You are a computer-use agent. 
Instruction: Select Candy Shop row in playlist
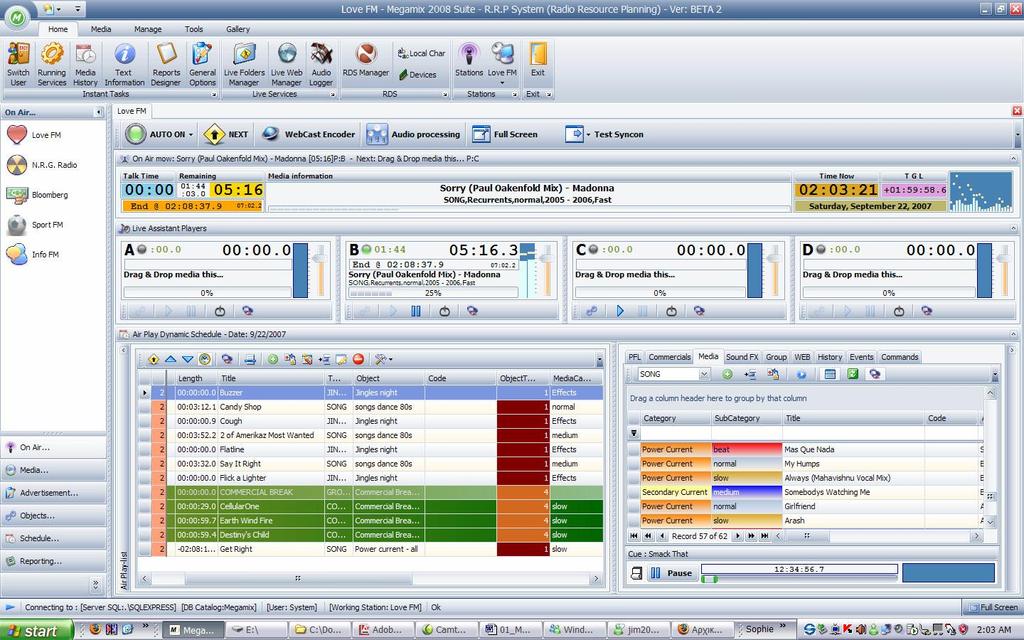370,407
